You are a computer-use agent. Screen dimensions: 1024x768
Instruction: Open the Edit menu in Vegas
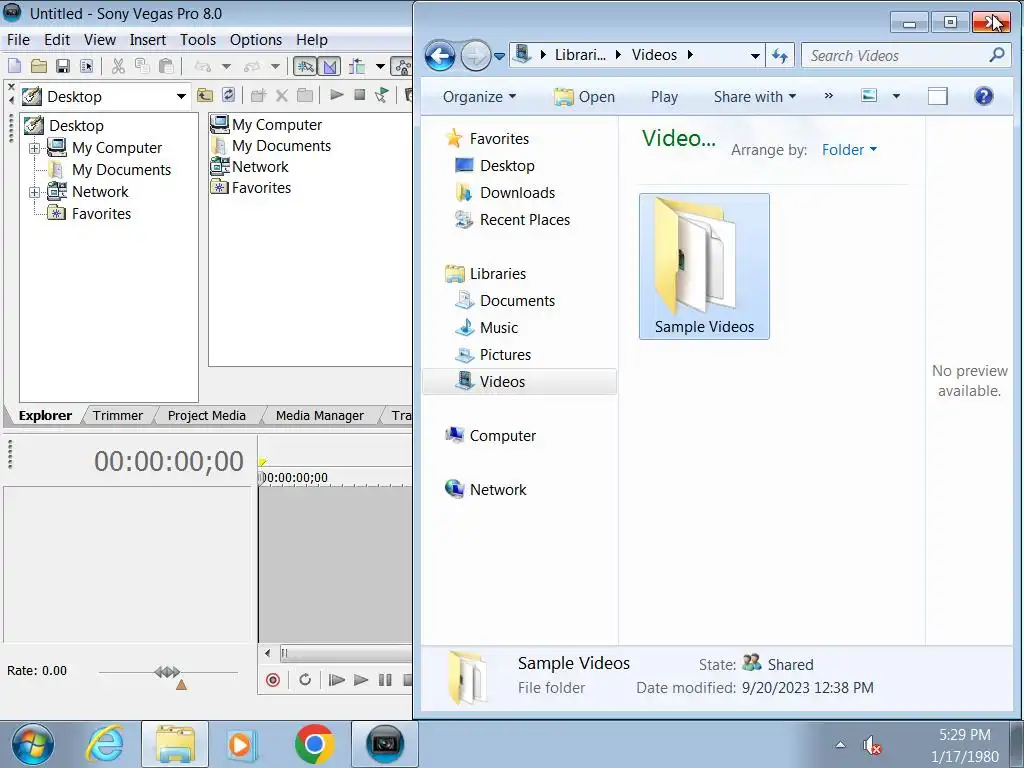tap(57, 40)
